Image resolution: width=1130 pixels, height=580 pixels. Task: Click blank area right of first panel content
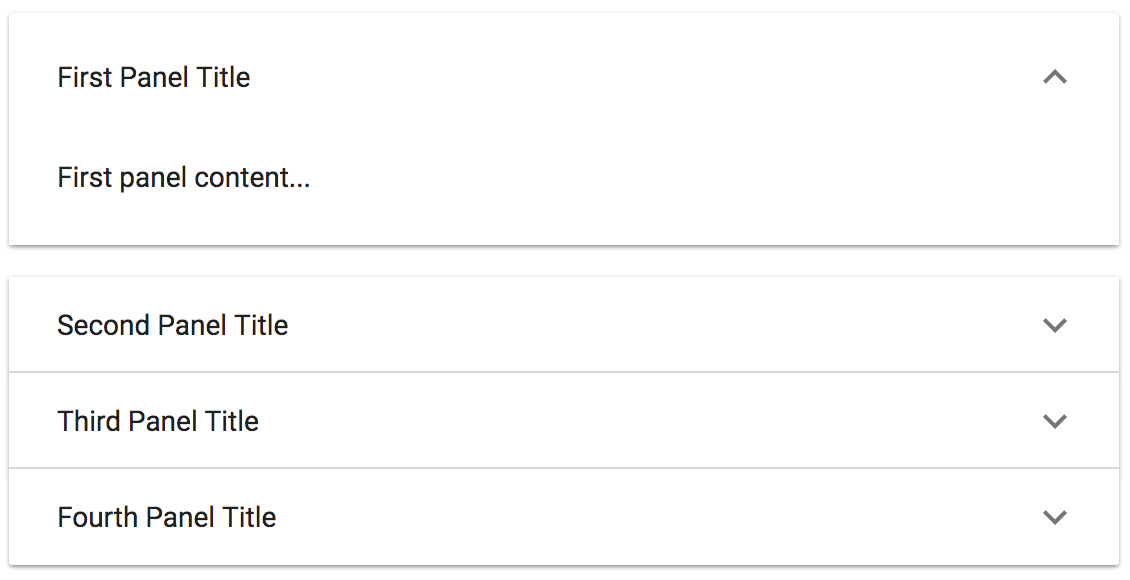pyautogui.click(x=700, y=179)
